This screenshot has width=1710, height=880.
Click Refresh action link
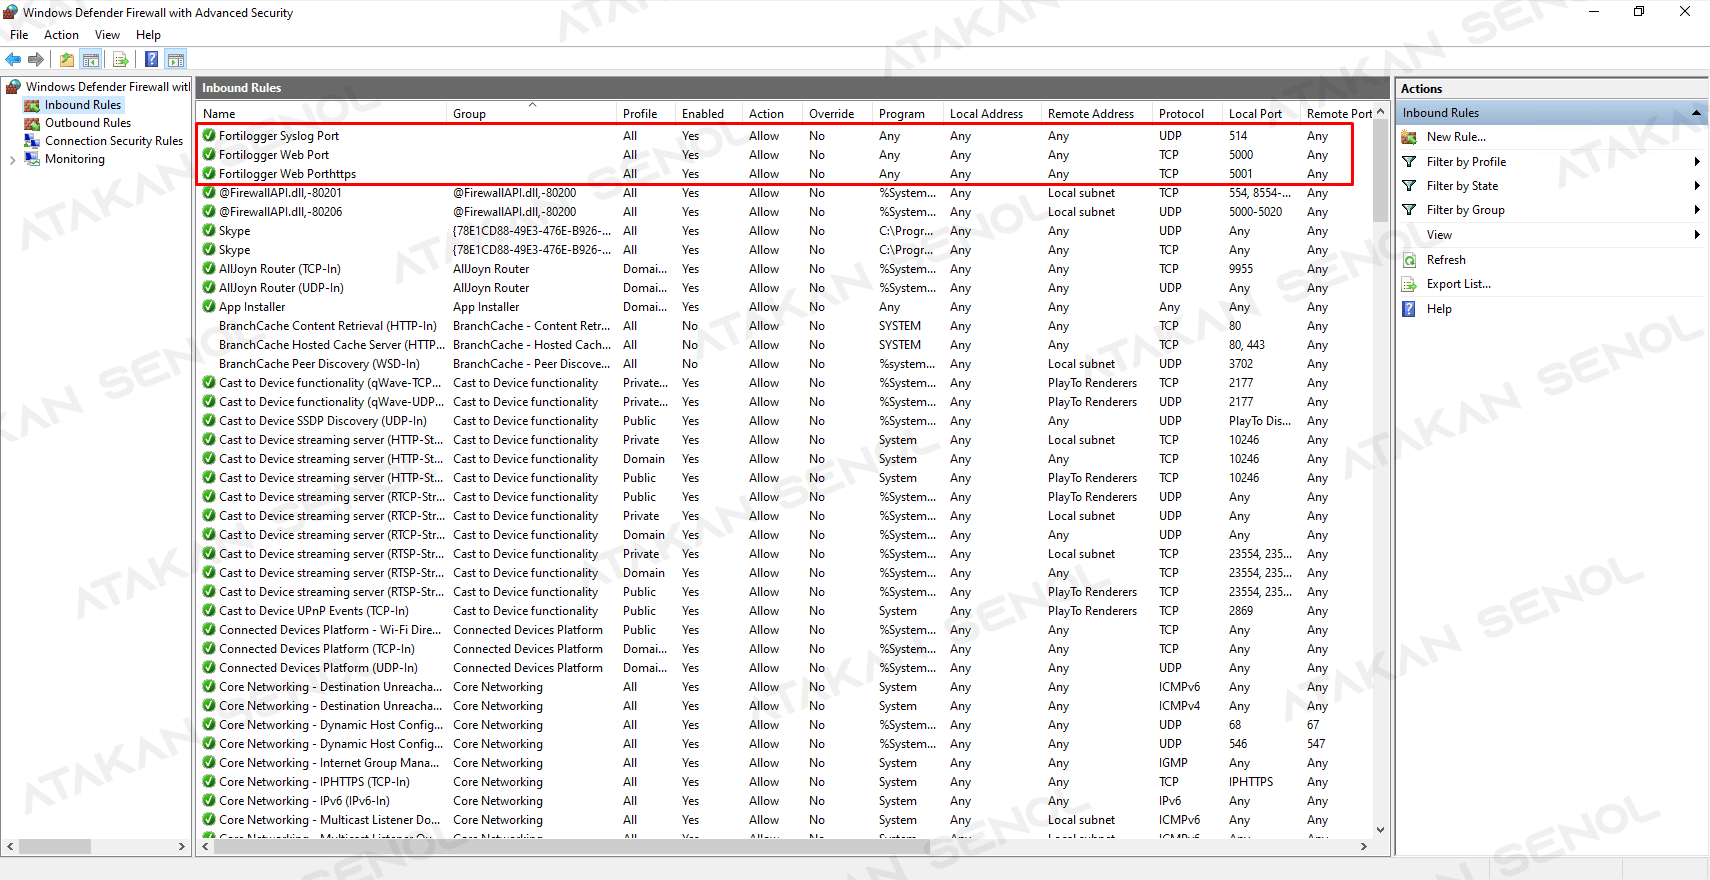click(x=1446, y=260)
